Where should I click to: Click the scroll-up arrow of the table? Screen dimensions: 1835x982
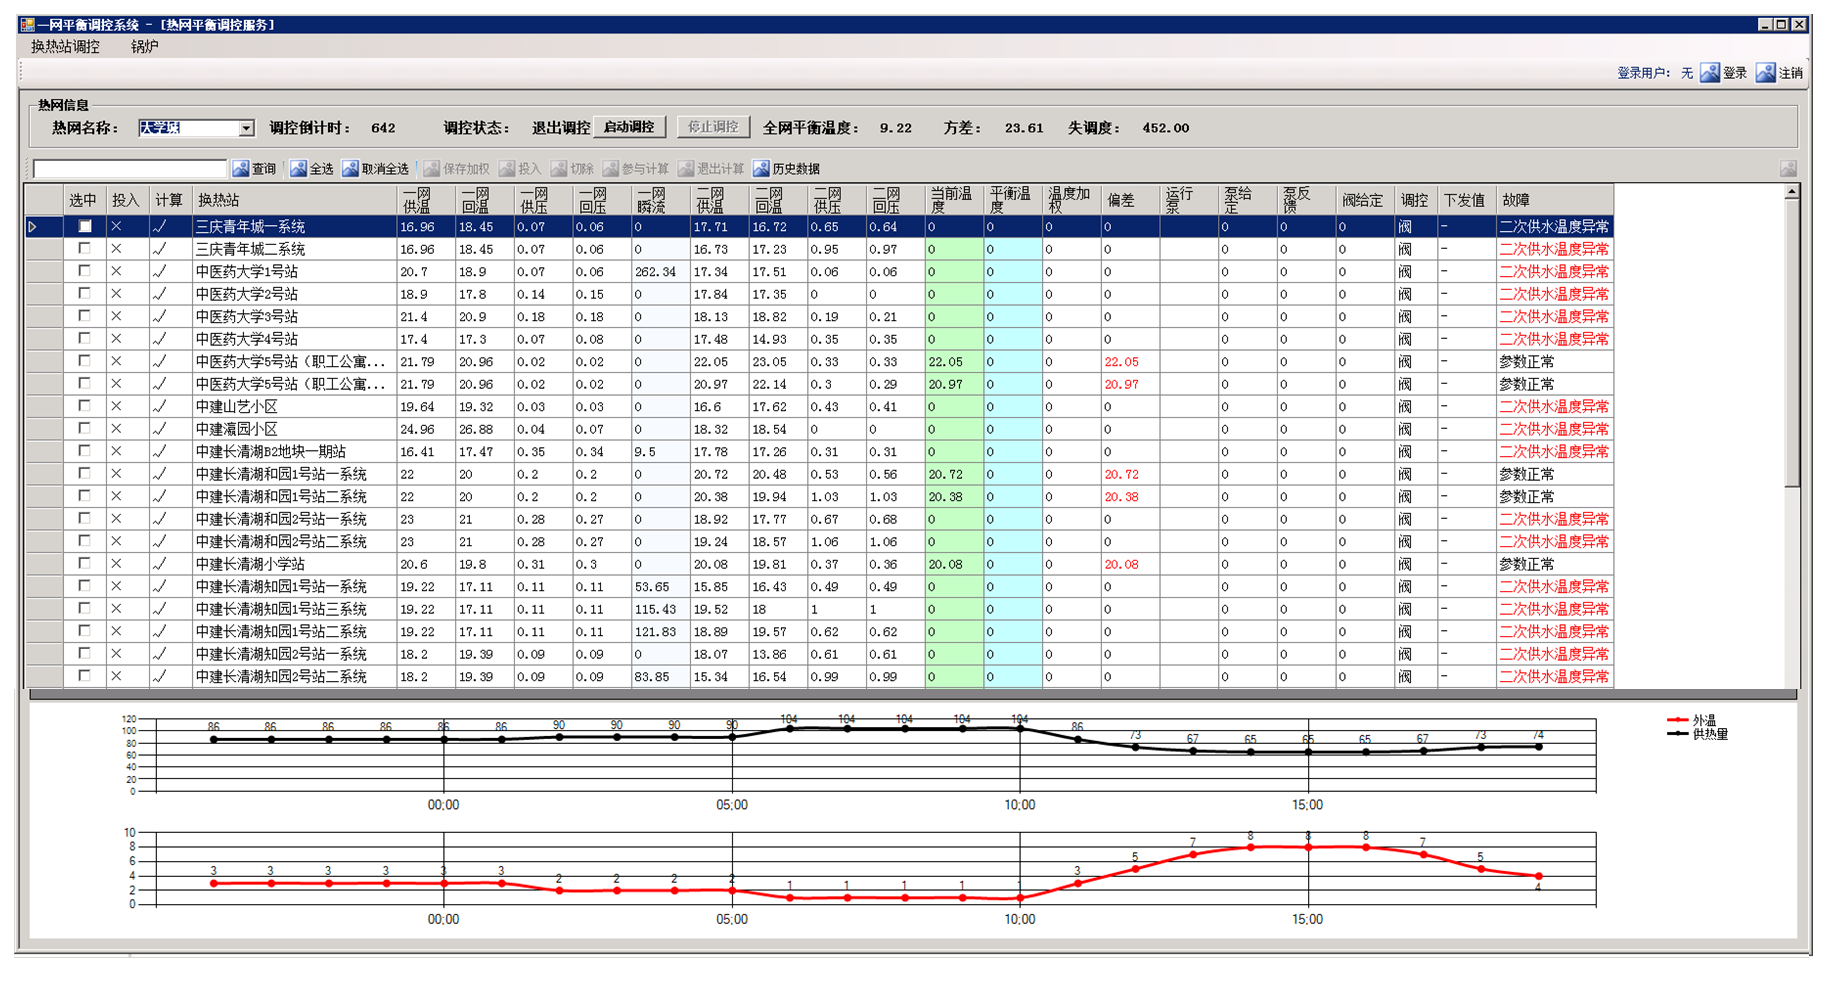click(1791, 192)
